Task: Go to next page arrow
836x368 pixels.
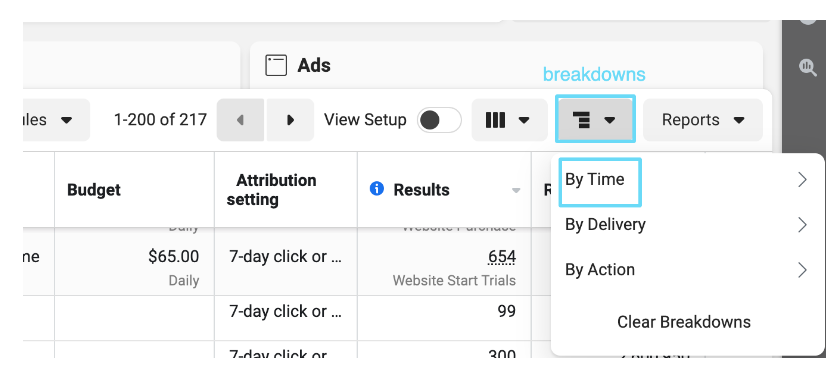Action: coord(291,120)
